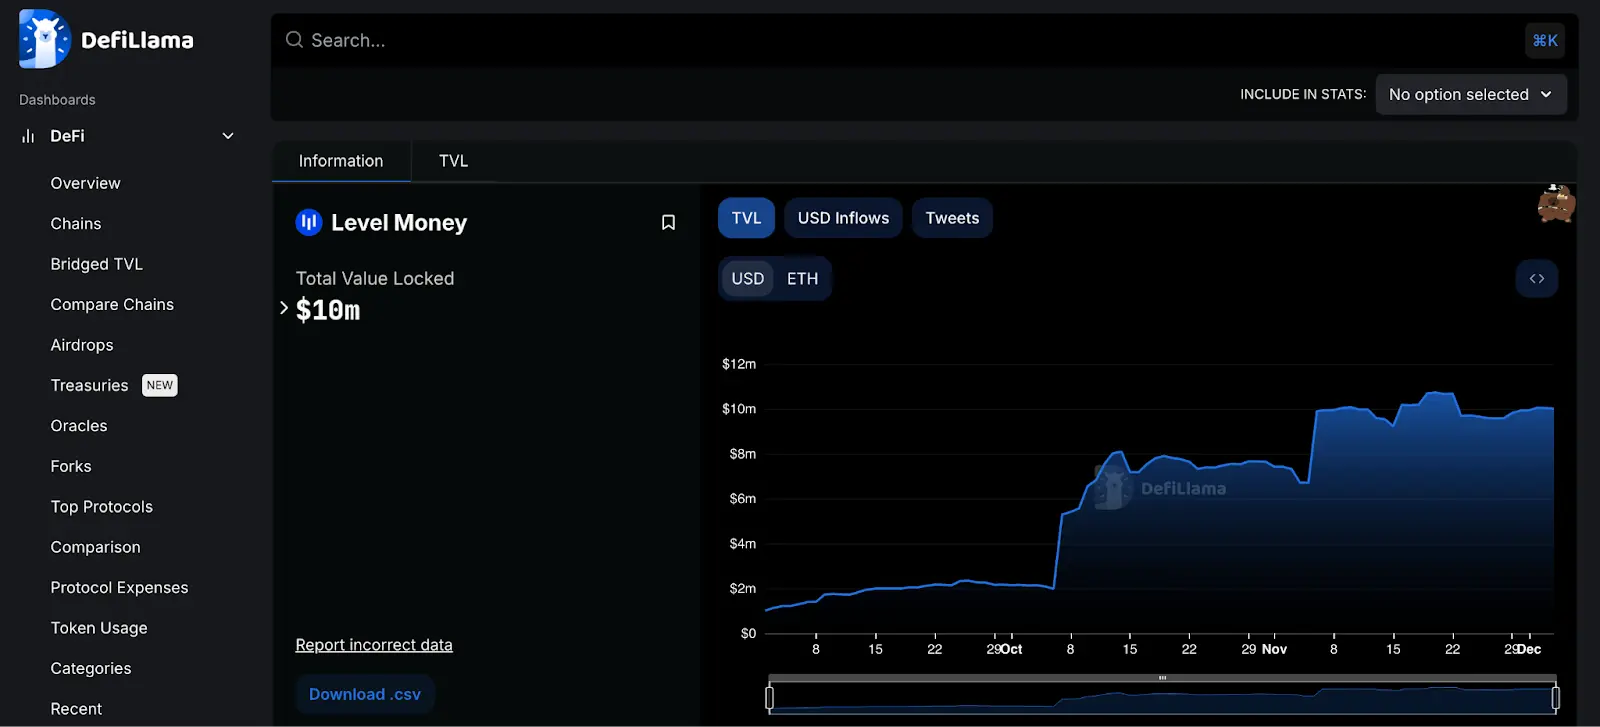Focus the Search input field
The image size is (1600, 727).
900,40
